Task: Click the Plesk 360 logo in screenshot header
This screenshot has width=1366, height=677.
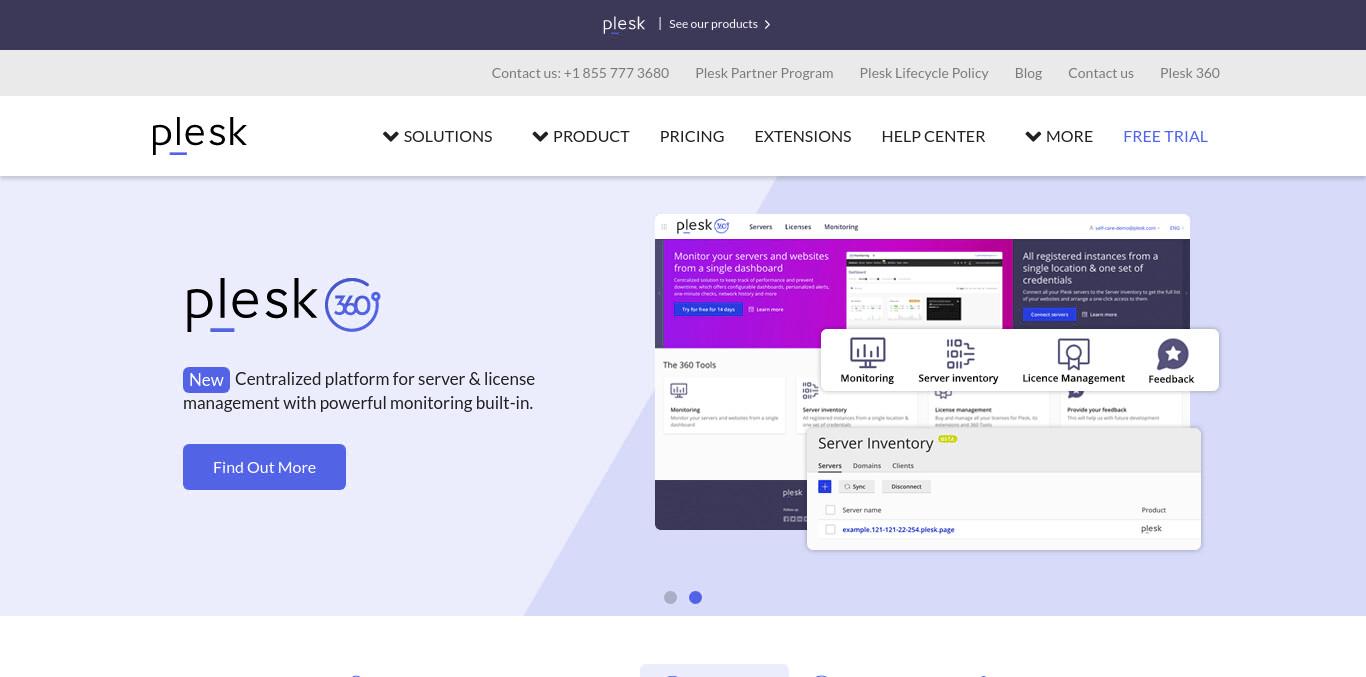Action: (x=702, y=226)
